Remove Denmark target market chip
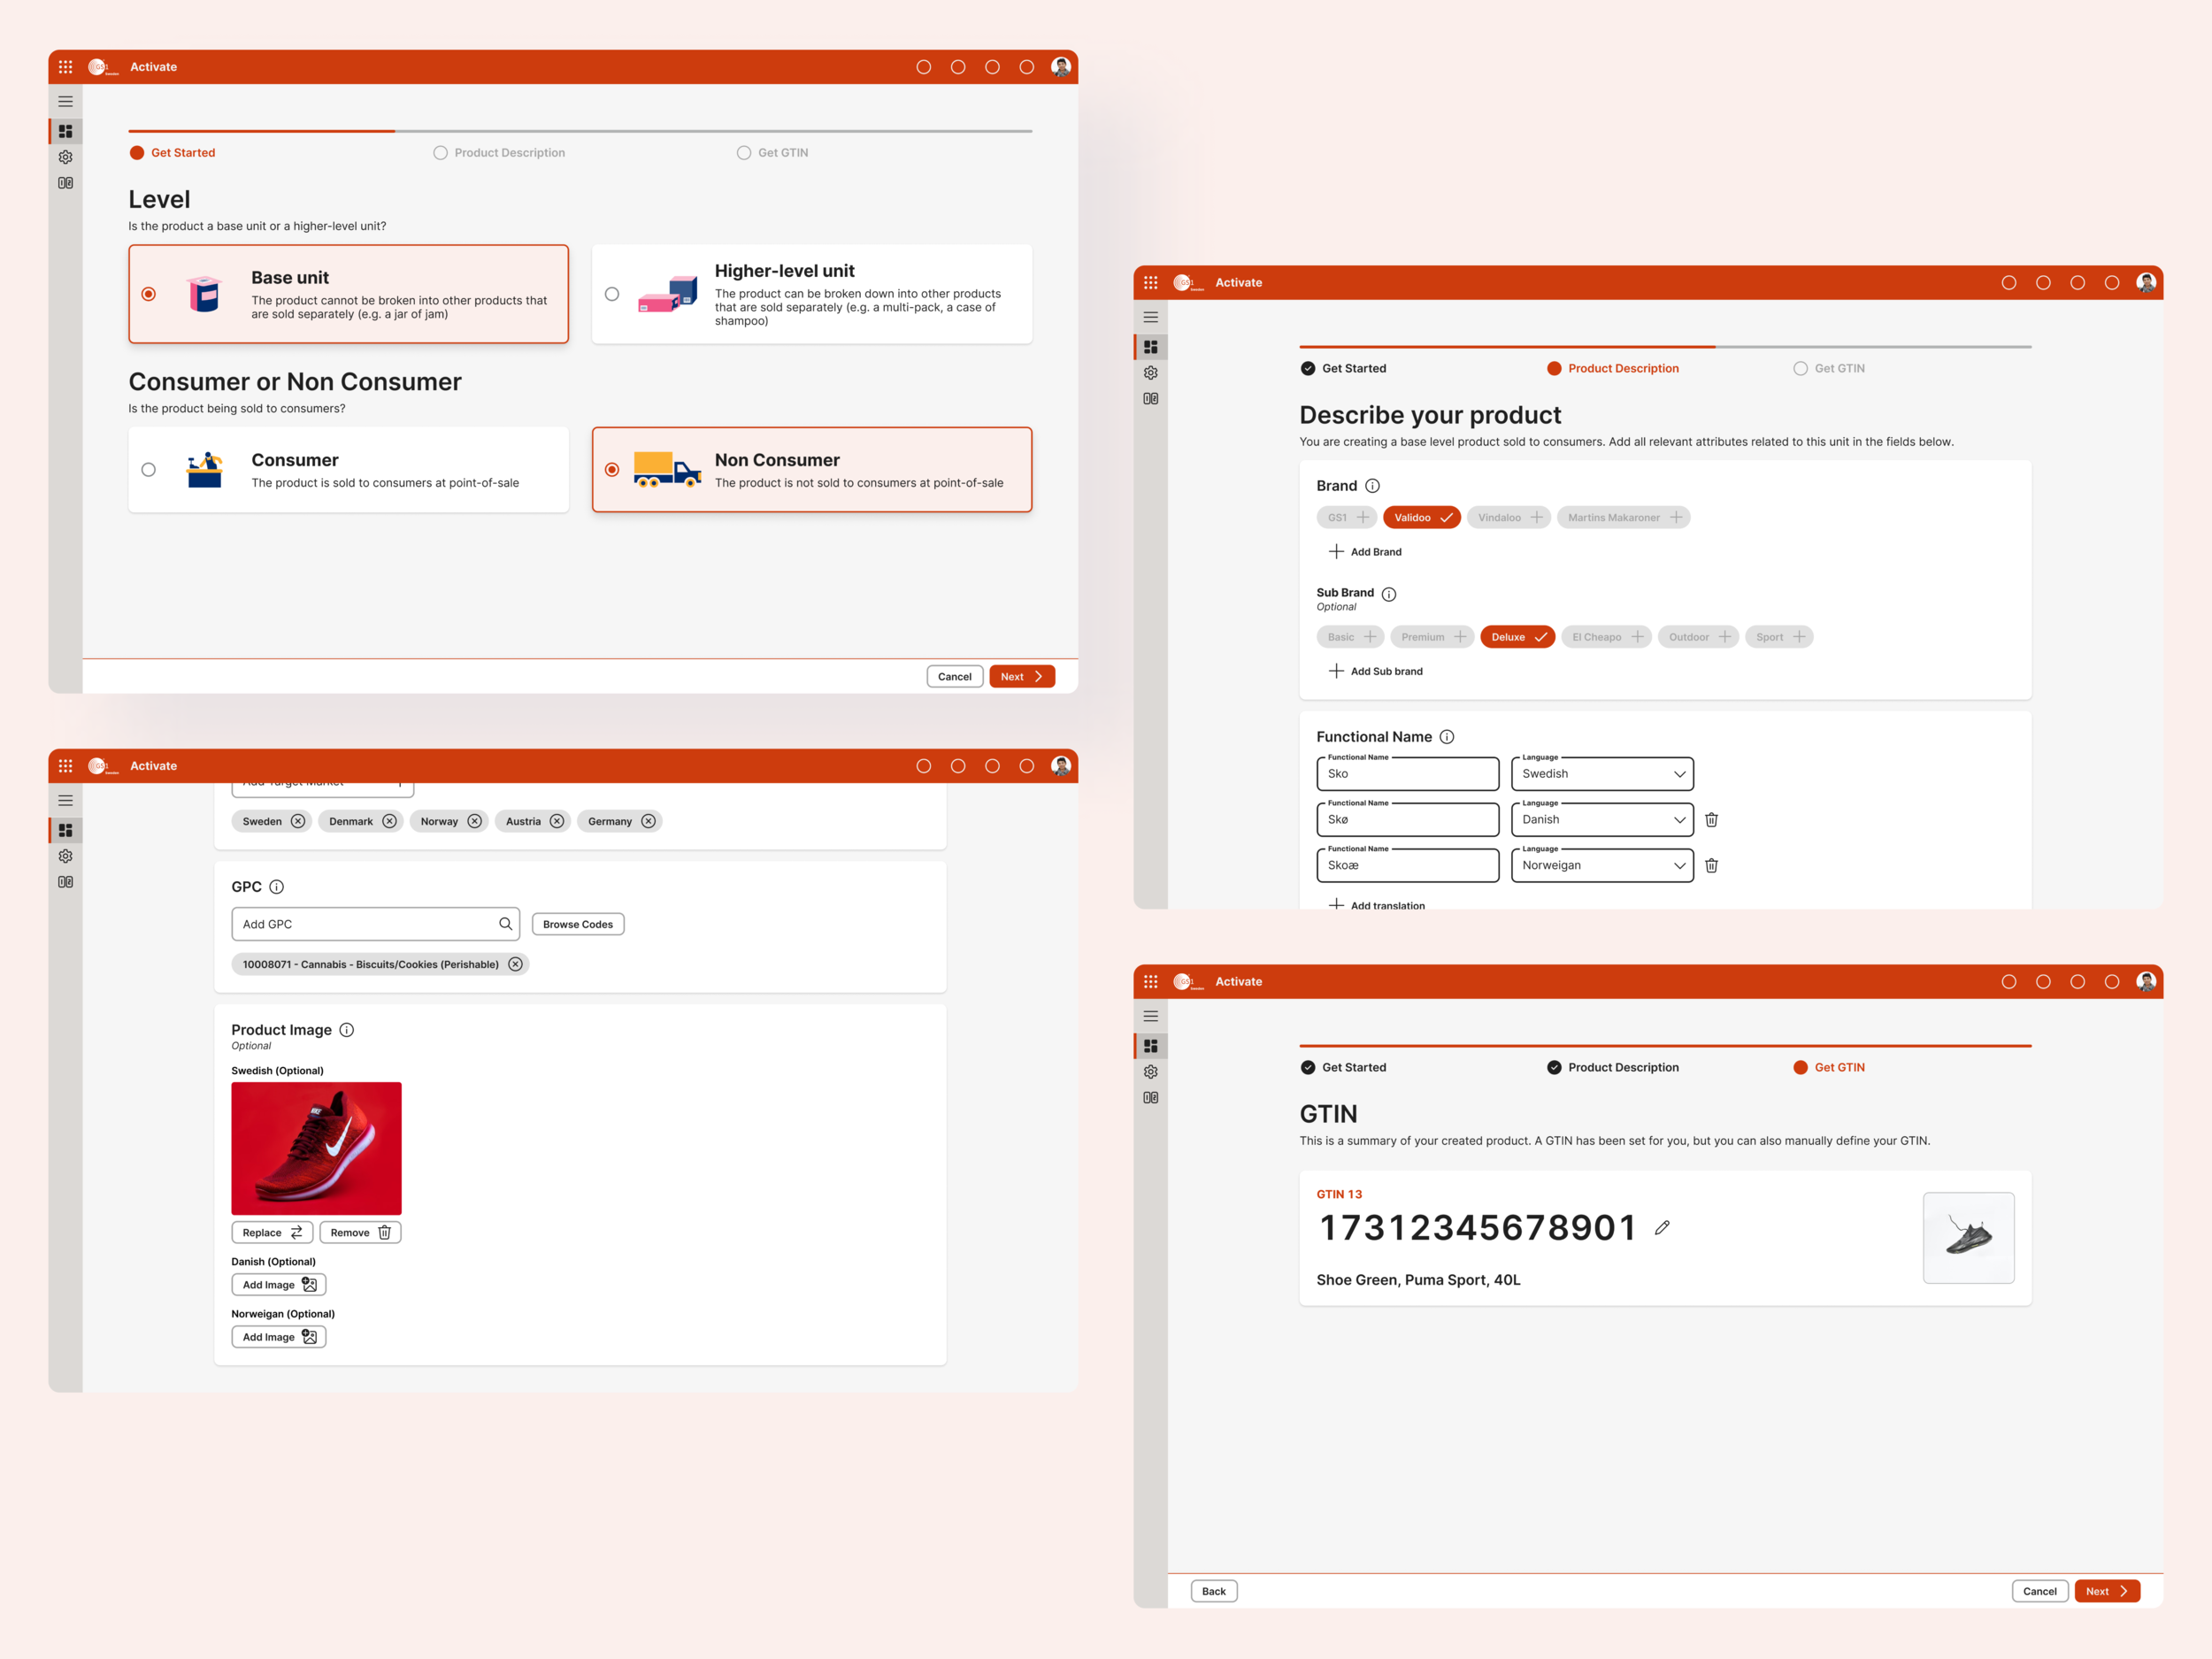 point(389,821)
